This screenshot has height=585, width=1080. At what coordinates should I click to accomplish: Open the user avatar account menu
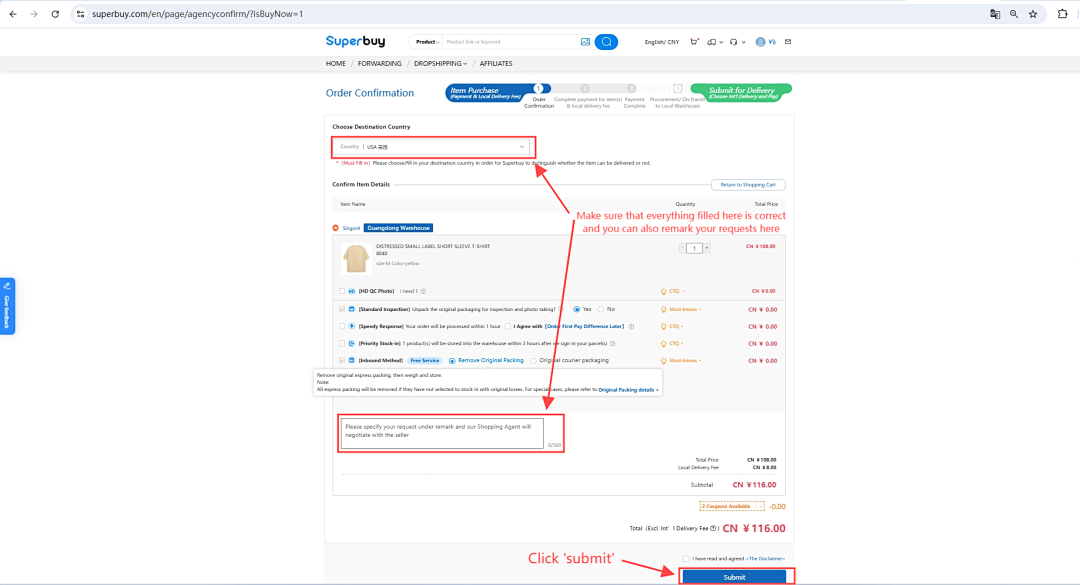coord(760,42)
